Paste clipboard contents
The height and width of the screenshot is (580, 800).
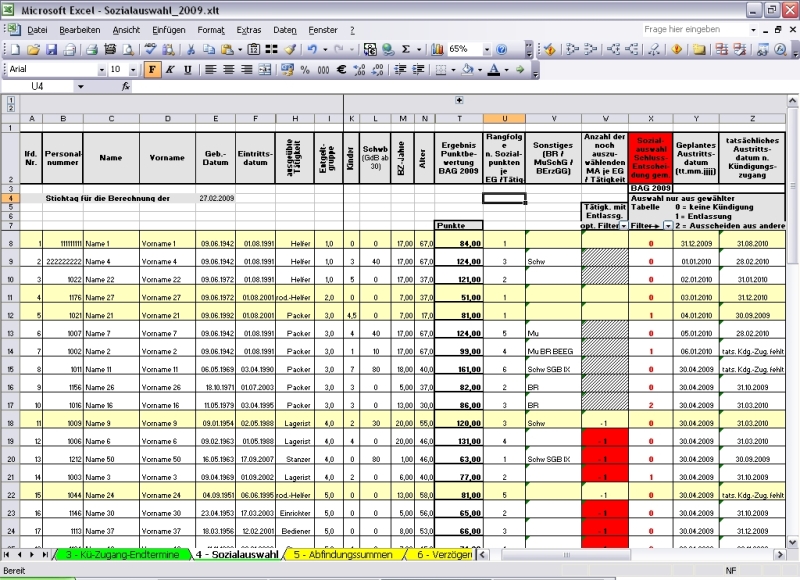[227, 49]
